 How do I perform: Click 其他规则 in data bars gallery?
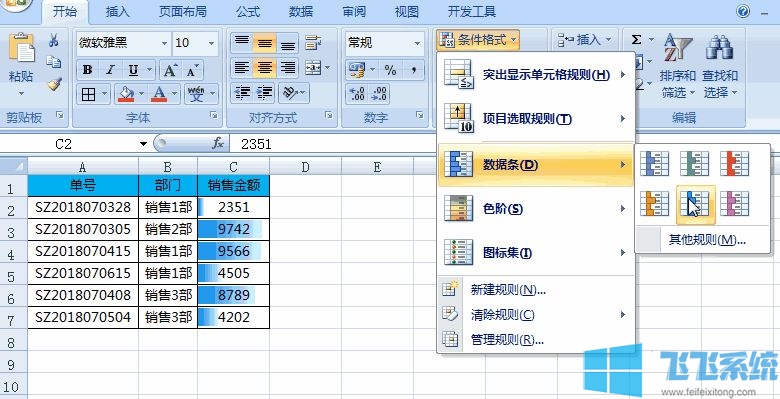pyautogui.click(x=703, y=240)
